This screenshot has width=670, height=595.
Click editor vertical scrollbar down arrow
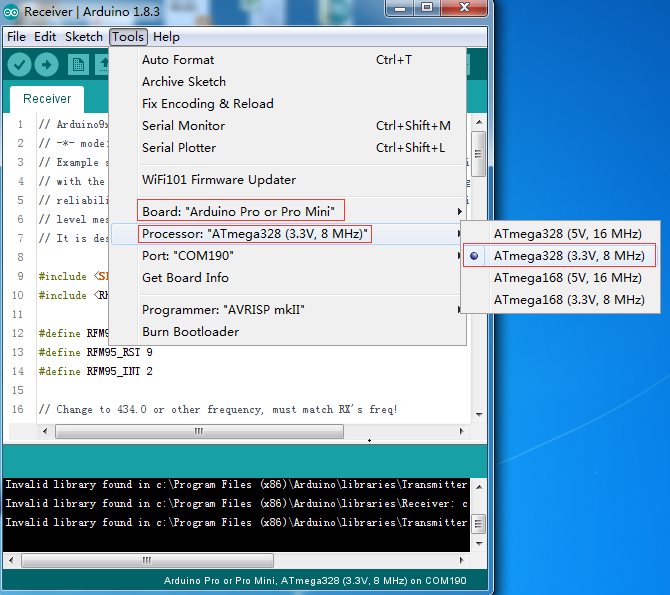click(x=479, y=414)
